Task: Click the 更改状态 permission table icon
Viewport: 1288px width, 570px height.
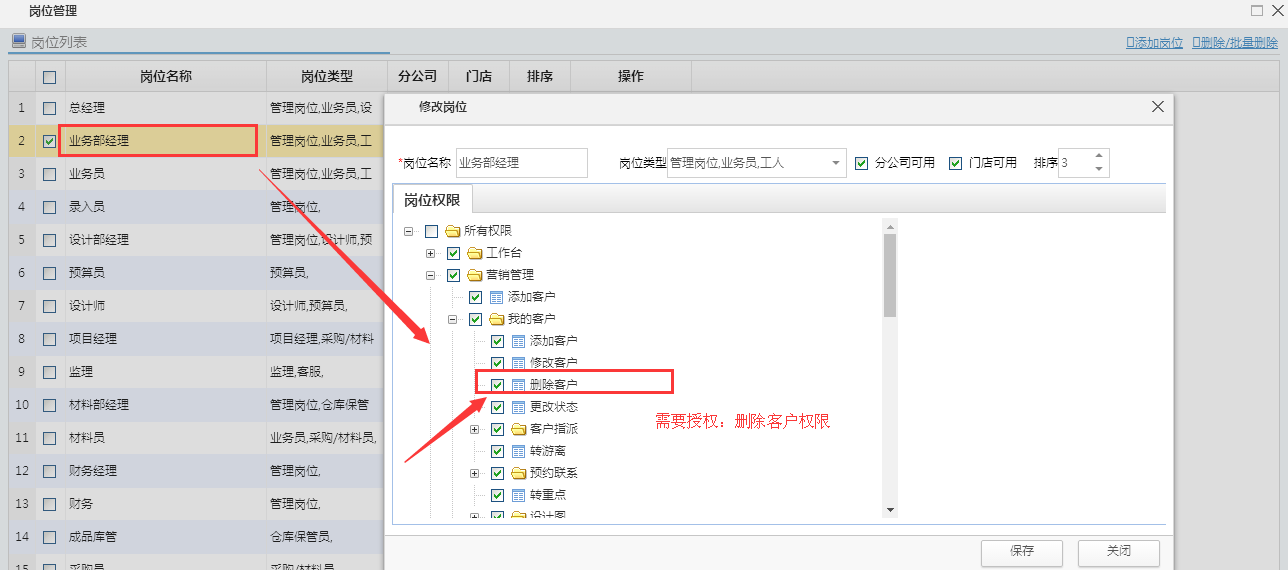Action: pyautogui.click(x=518, y=407)
